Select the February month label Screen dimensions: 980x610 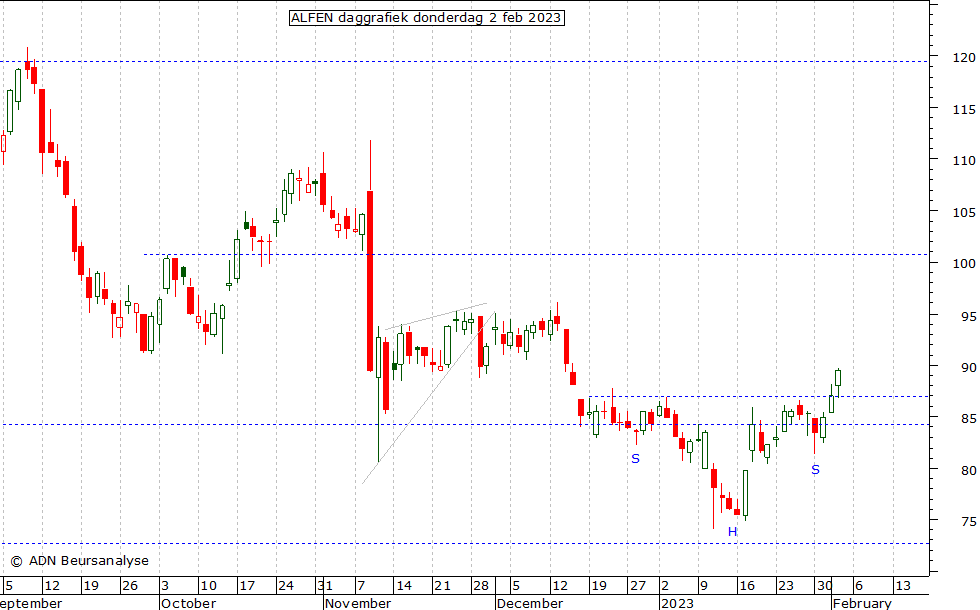862,603
